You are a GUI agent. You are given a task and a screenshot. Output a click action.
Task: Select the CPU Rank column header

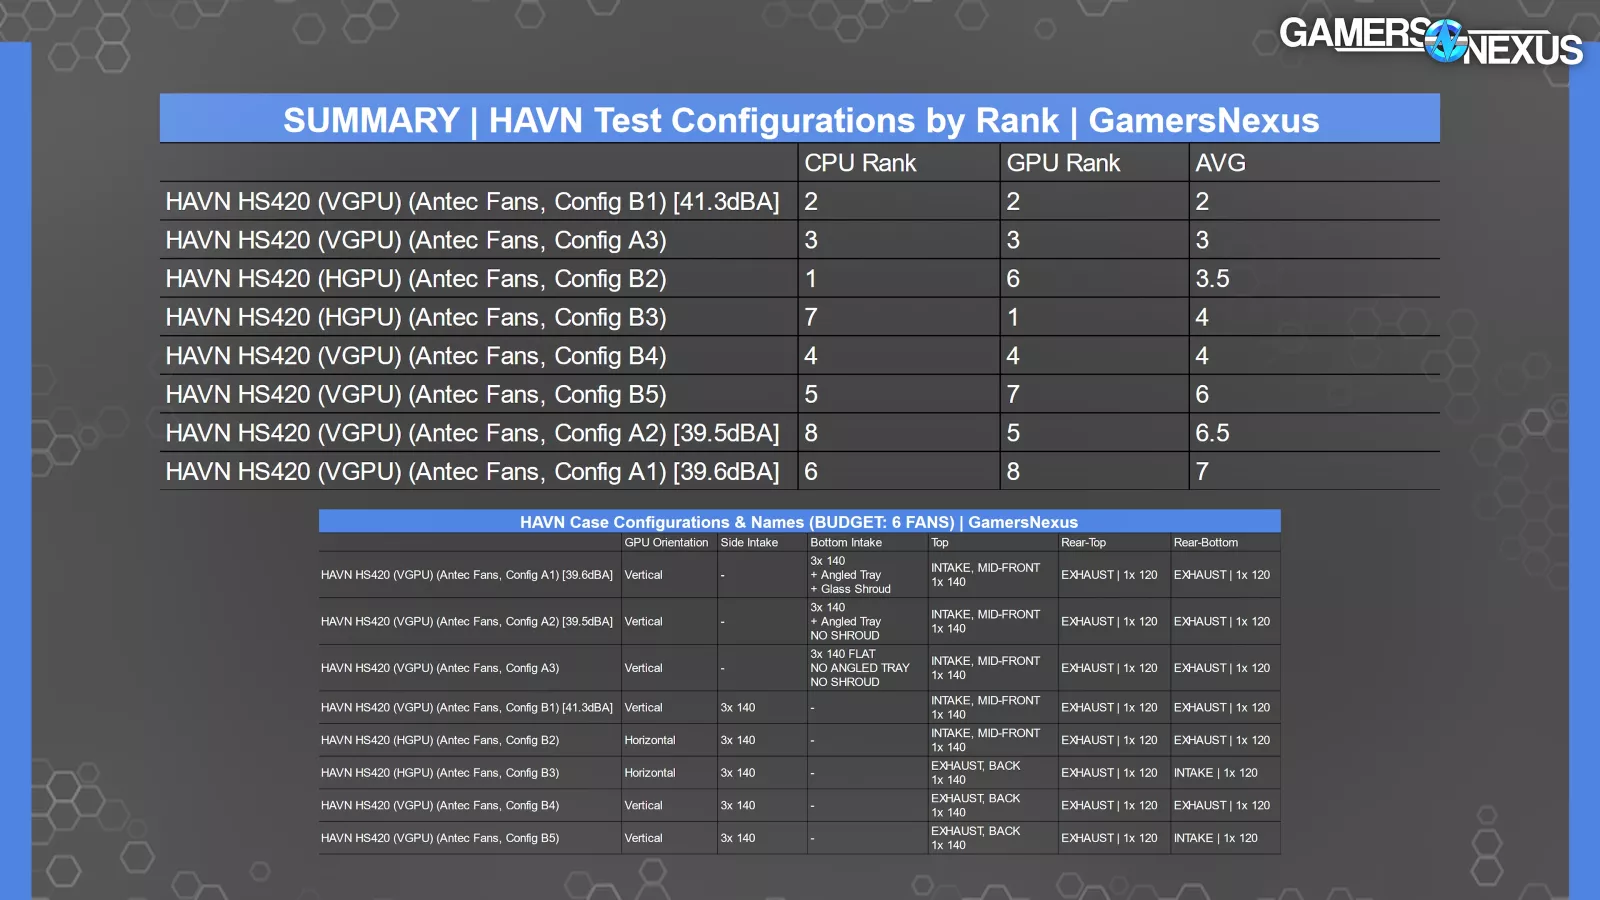(860, 163)
